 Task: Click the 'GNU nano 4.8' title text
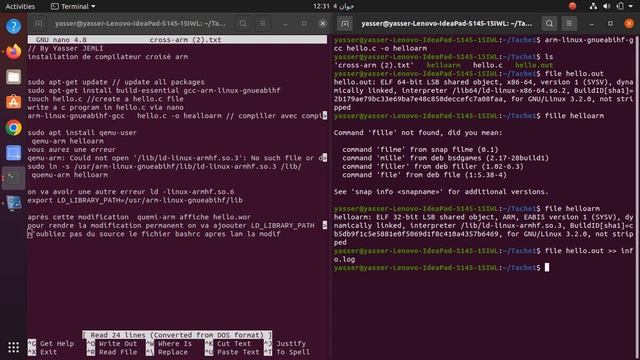point(61,40)
